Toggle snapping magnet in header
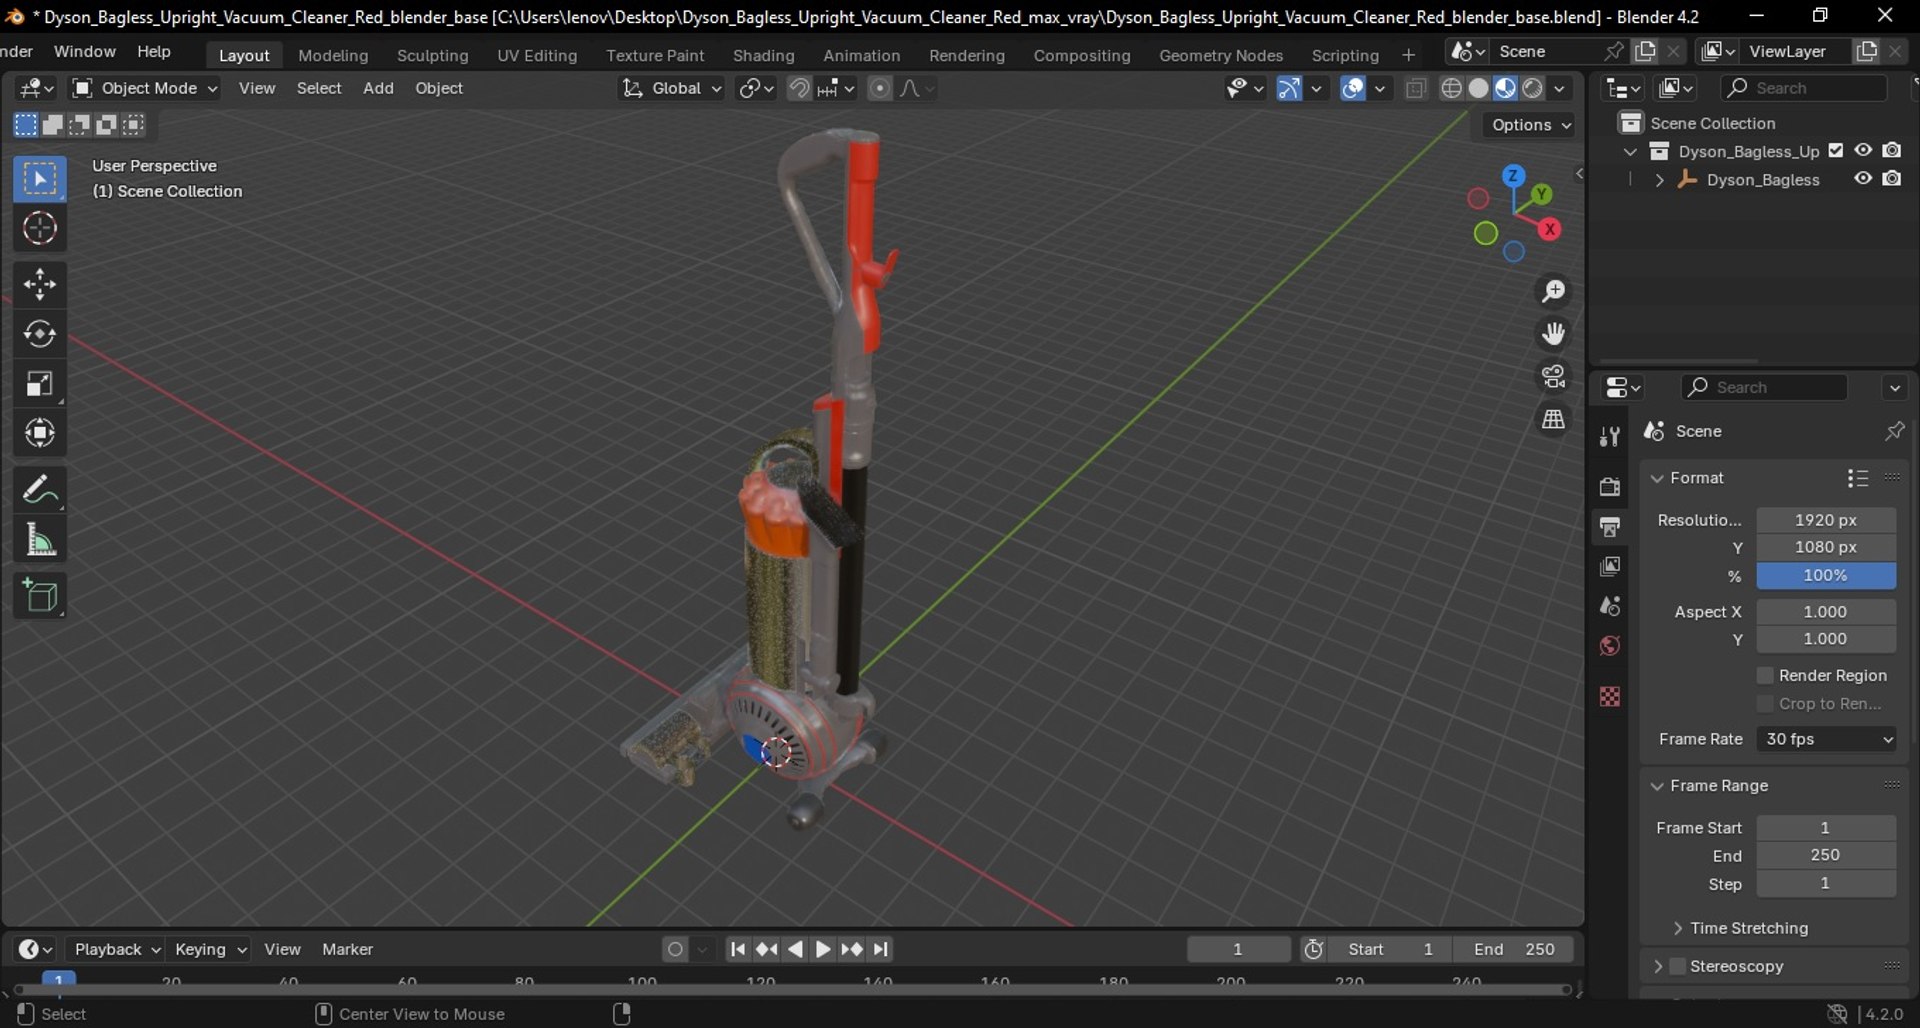The height and width of the screenshot is (1028, 1920). [x=799, y=88]
